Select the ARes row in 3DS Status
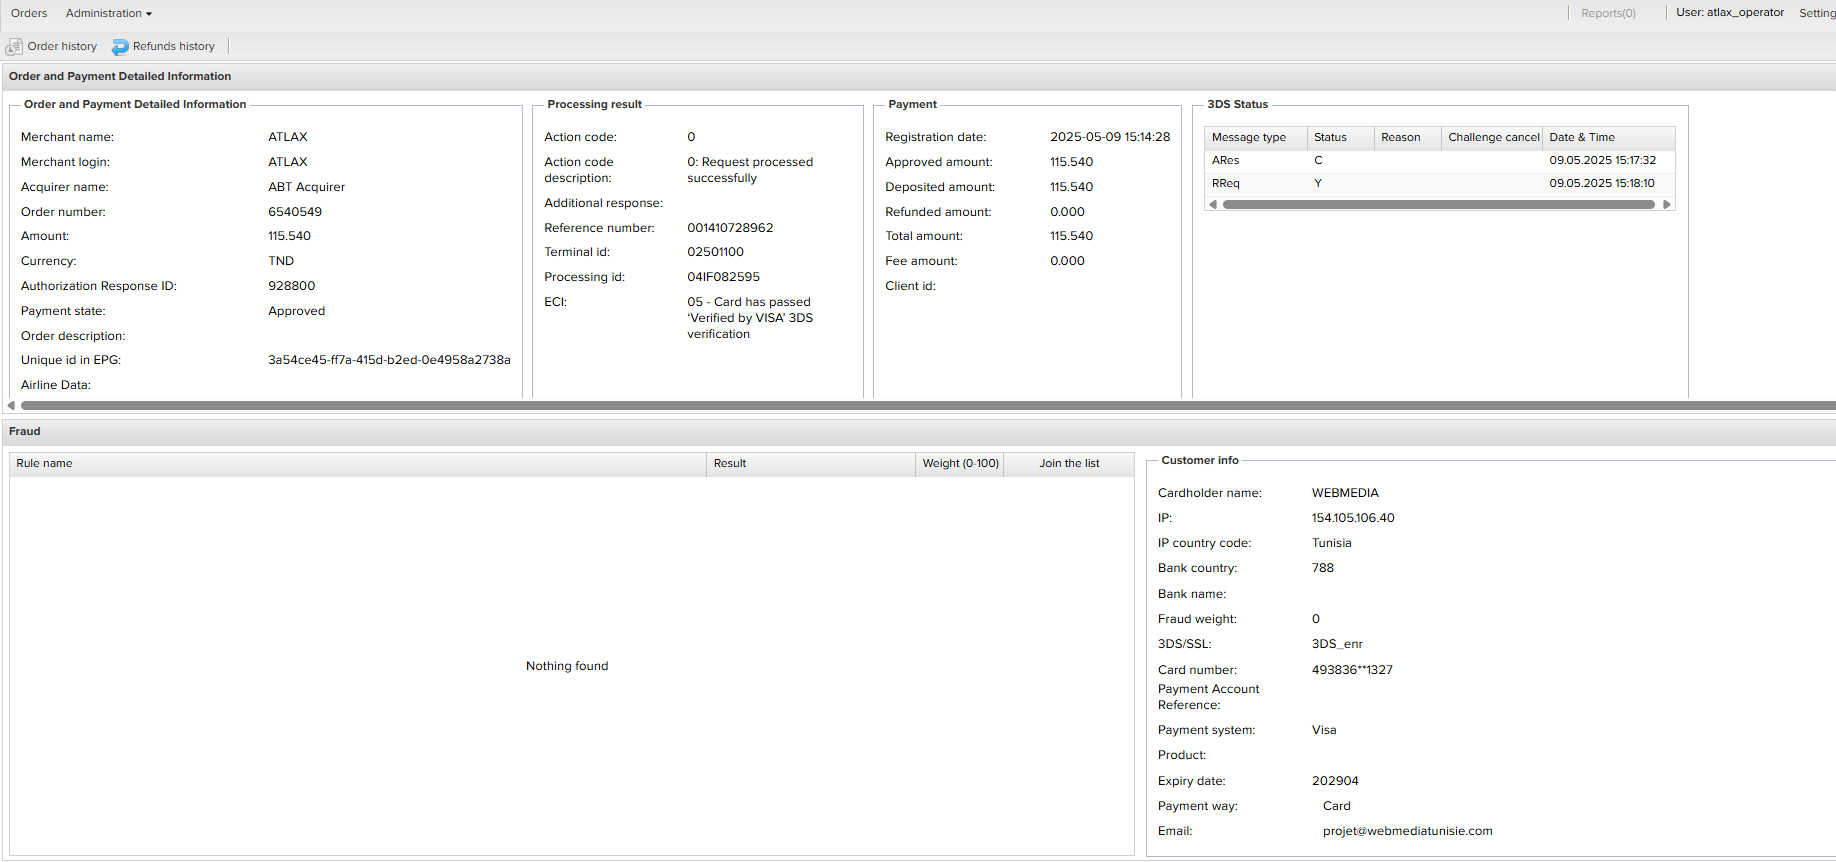The width and height of the screenshot is (1836, 862). pyautogui.click(x=1226, y=161)
